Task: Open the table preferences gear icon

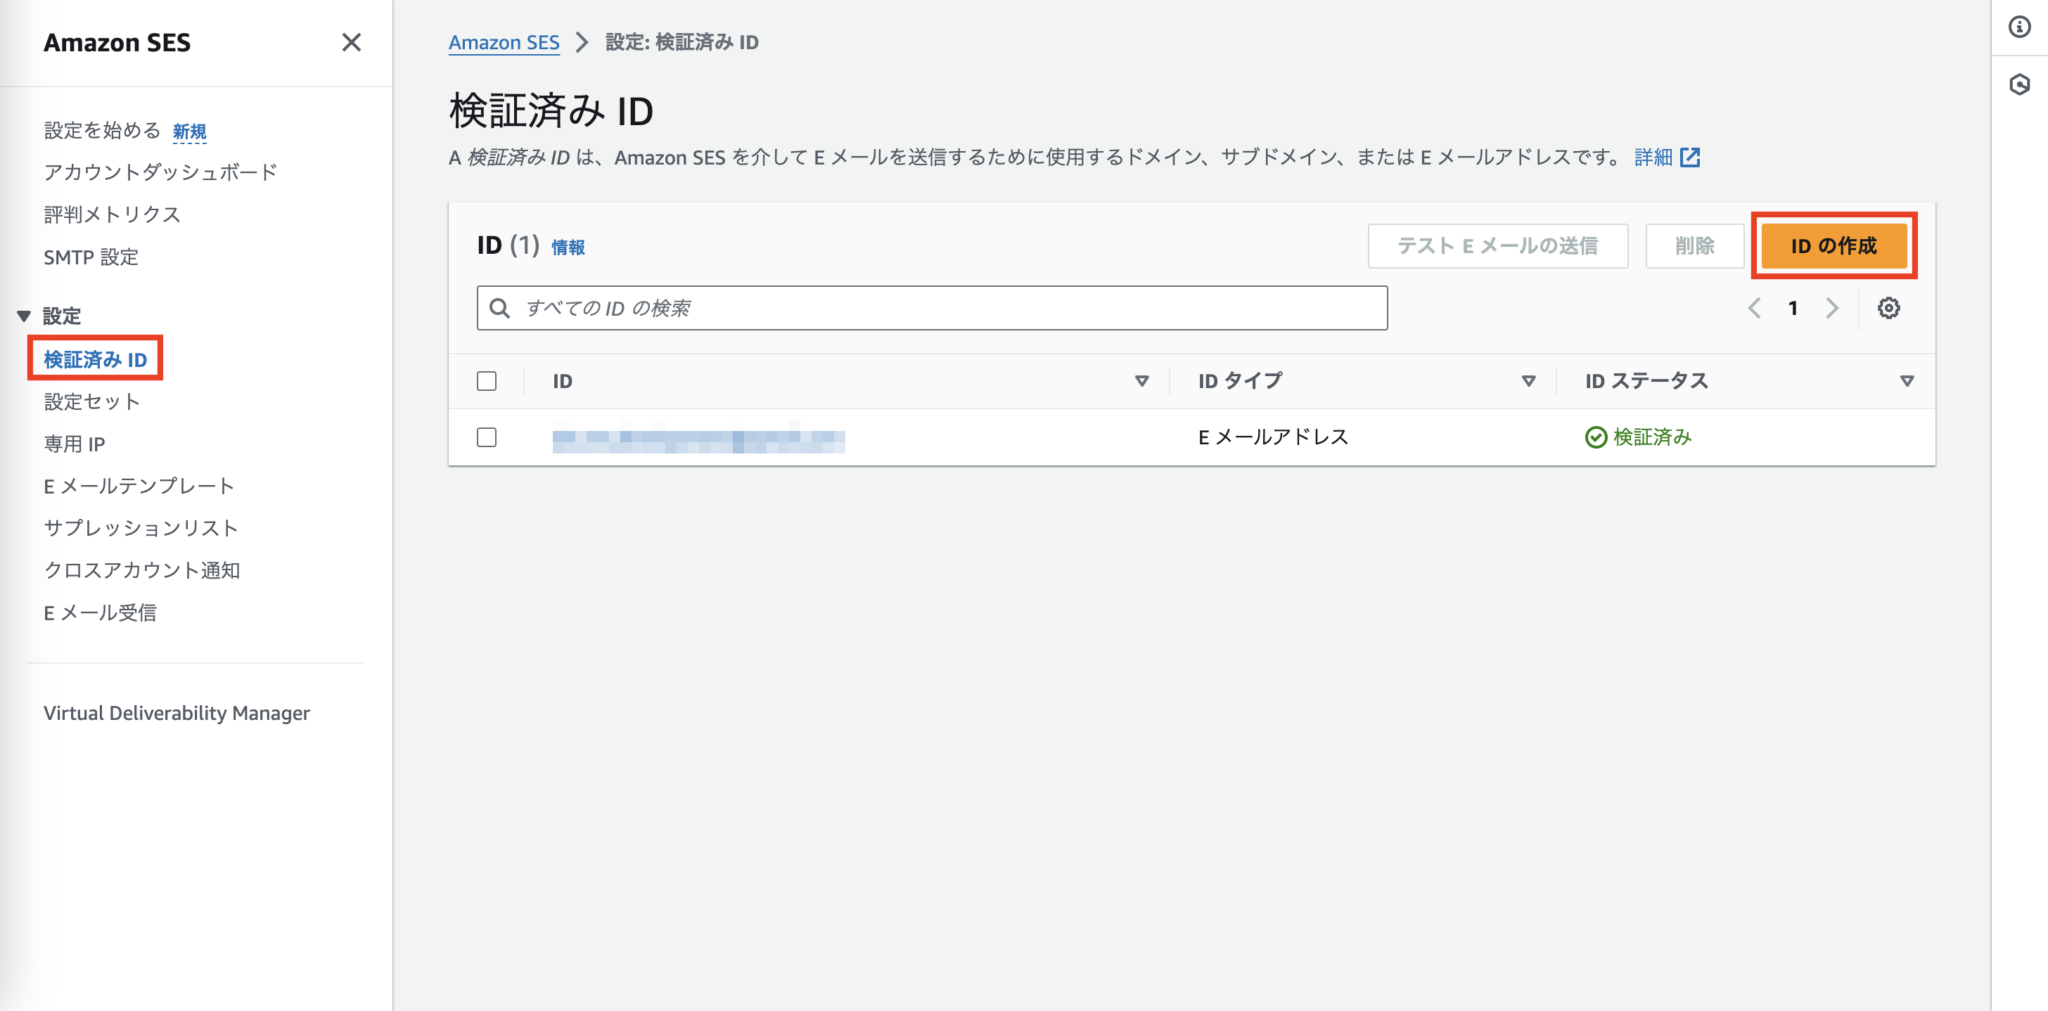Action: [1889, 308]
